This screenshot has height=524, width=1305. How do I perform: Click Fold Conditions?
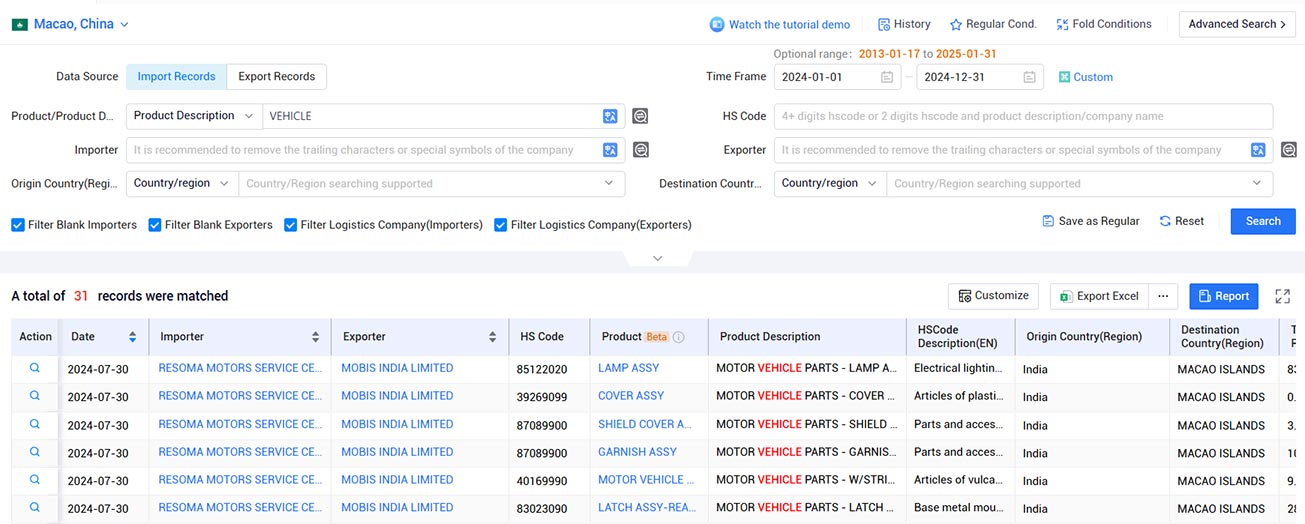(x=1104, y=24)
